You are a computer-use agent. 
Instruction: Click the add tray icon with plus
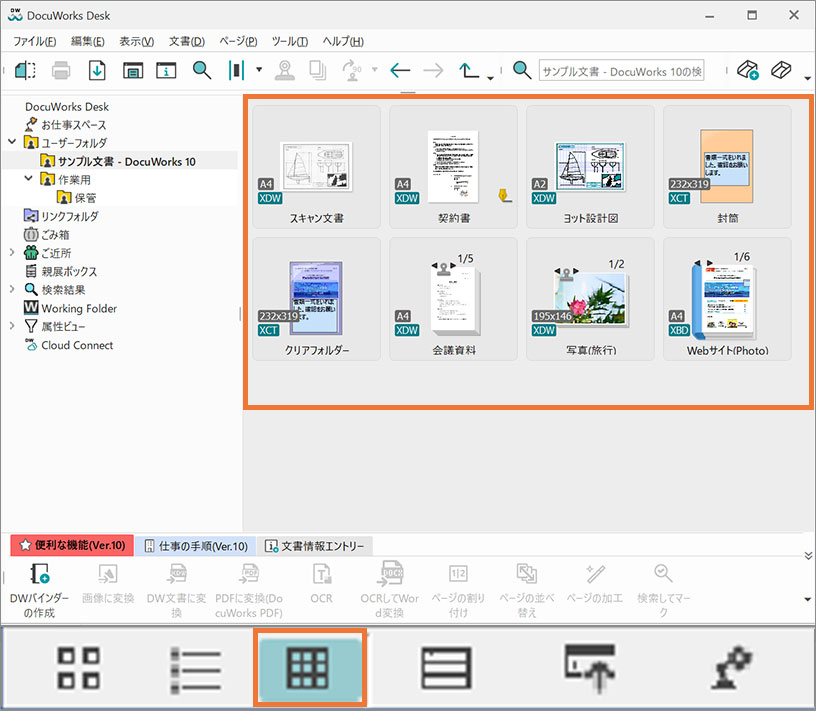748,70
